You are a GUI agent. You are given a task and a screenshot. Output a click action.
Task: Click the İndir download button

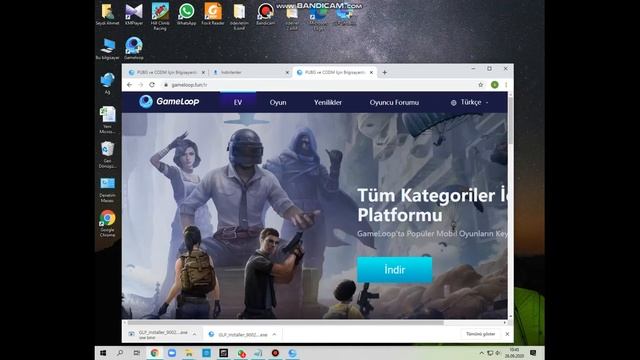tap(394, 270)
